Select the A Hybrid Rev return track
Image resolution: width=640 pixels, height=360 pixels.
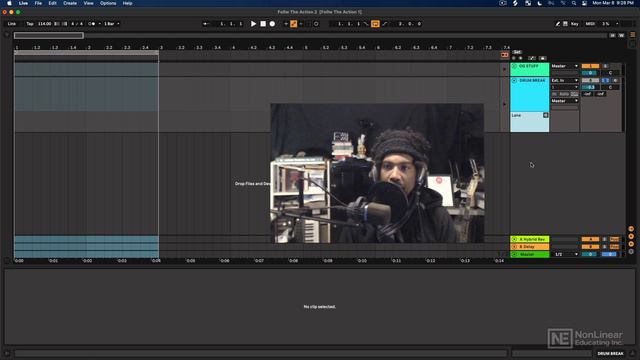click(529, 239)
